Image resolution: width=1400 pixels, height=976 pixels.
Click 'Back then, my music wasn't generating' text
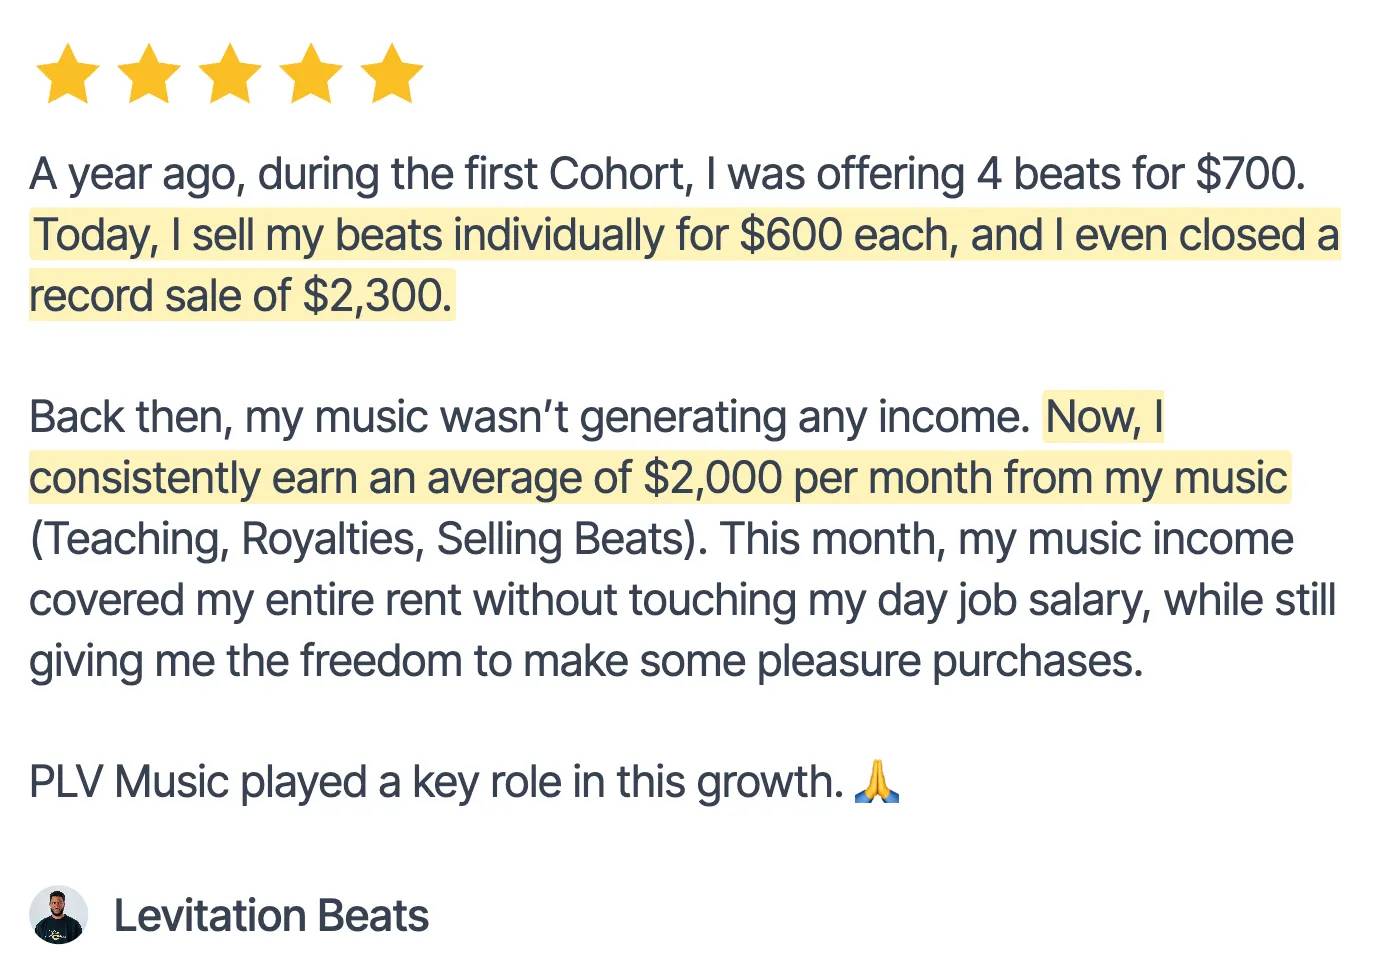(400, 417)
